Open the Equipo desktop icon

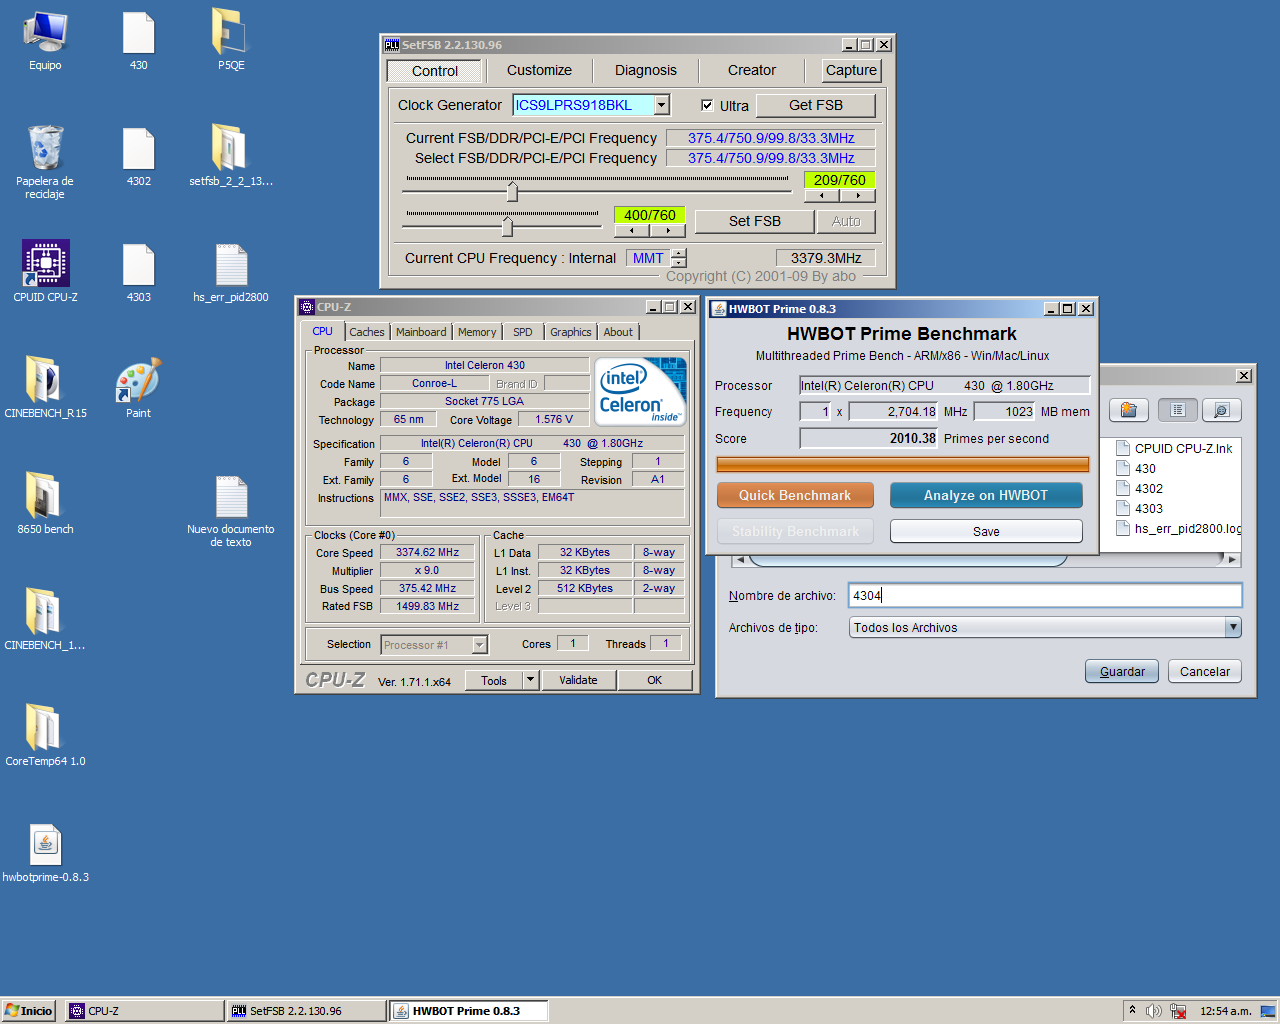click(45, 40)
